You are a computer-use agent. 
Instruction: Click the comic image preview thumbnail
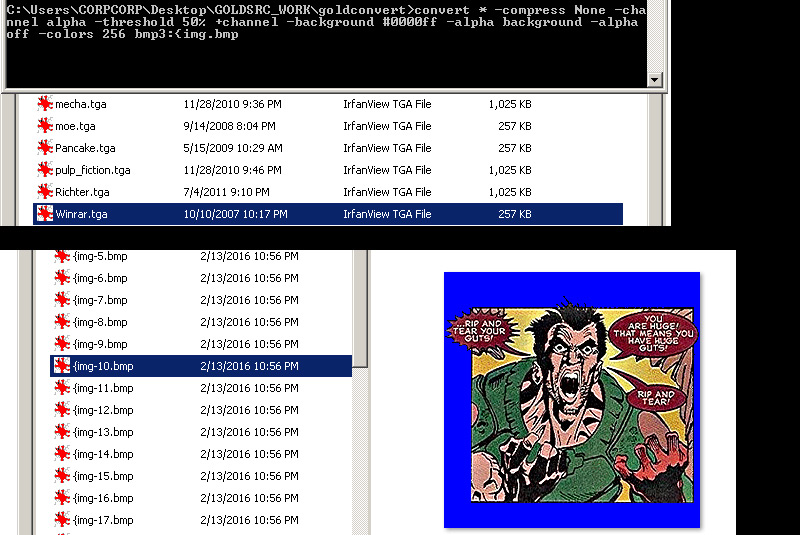click(571, 400)
